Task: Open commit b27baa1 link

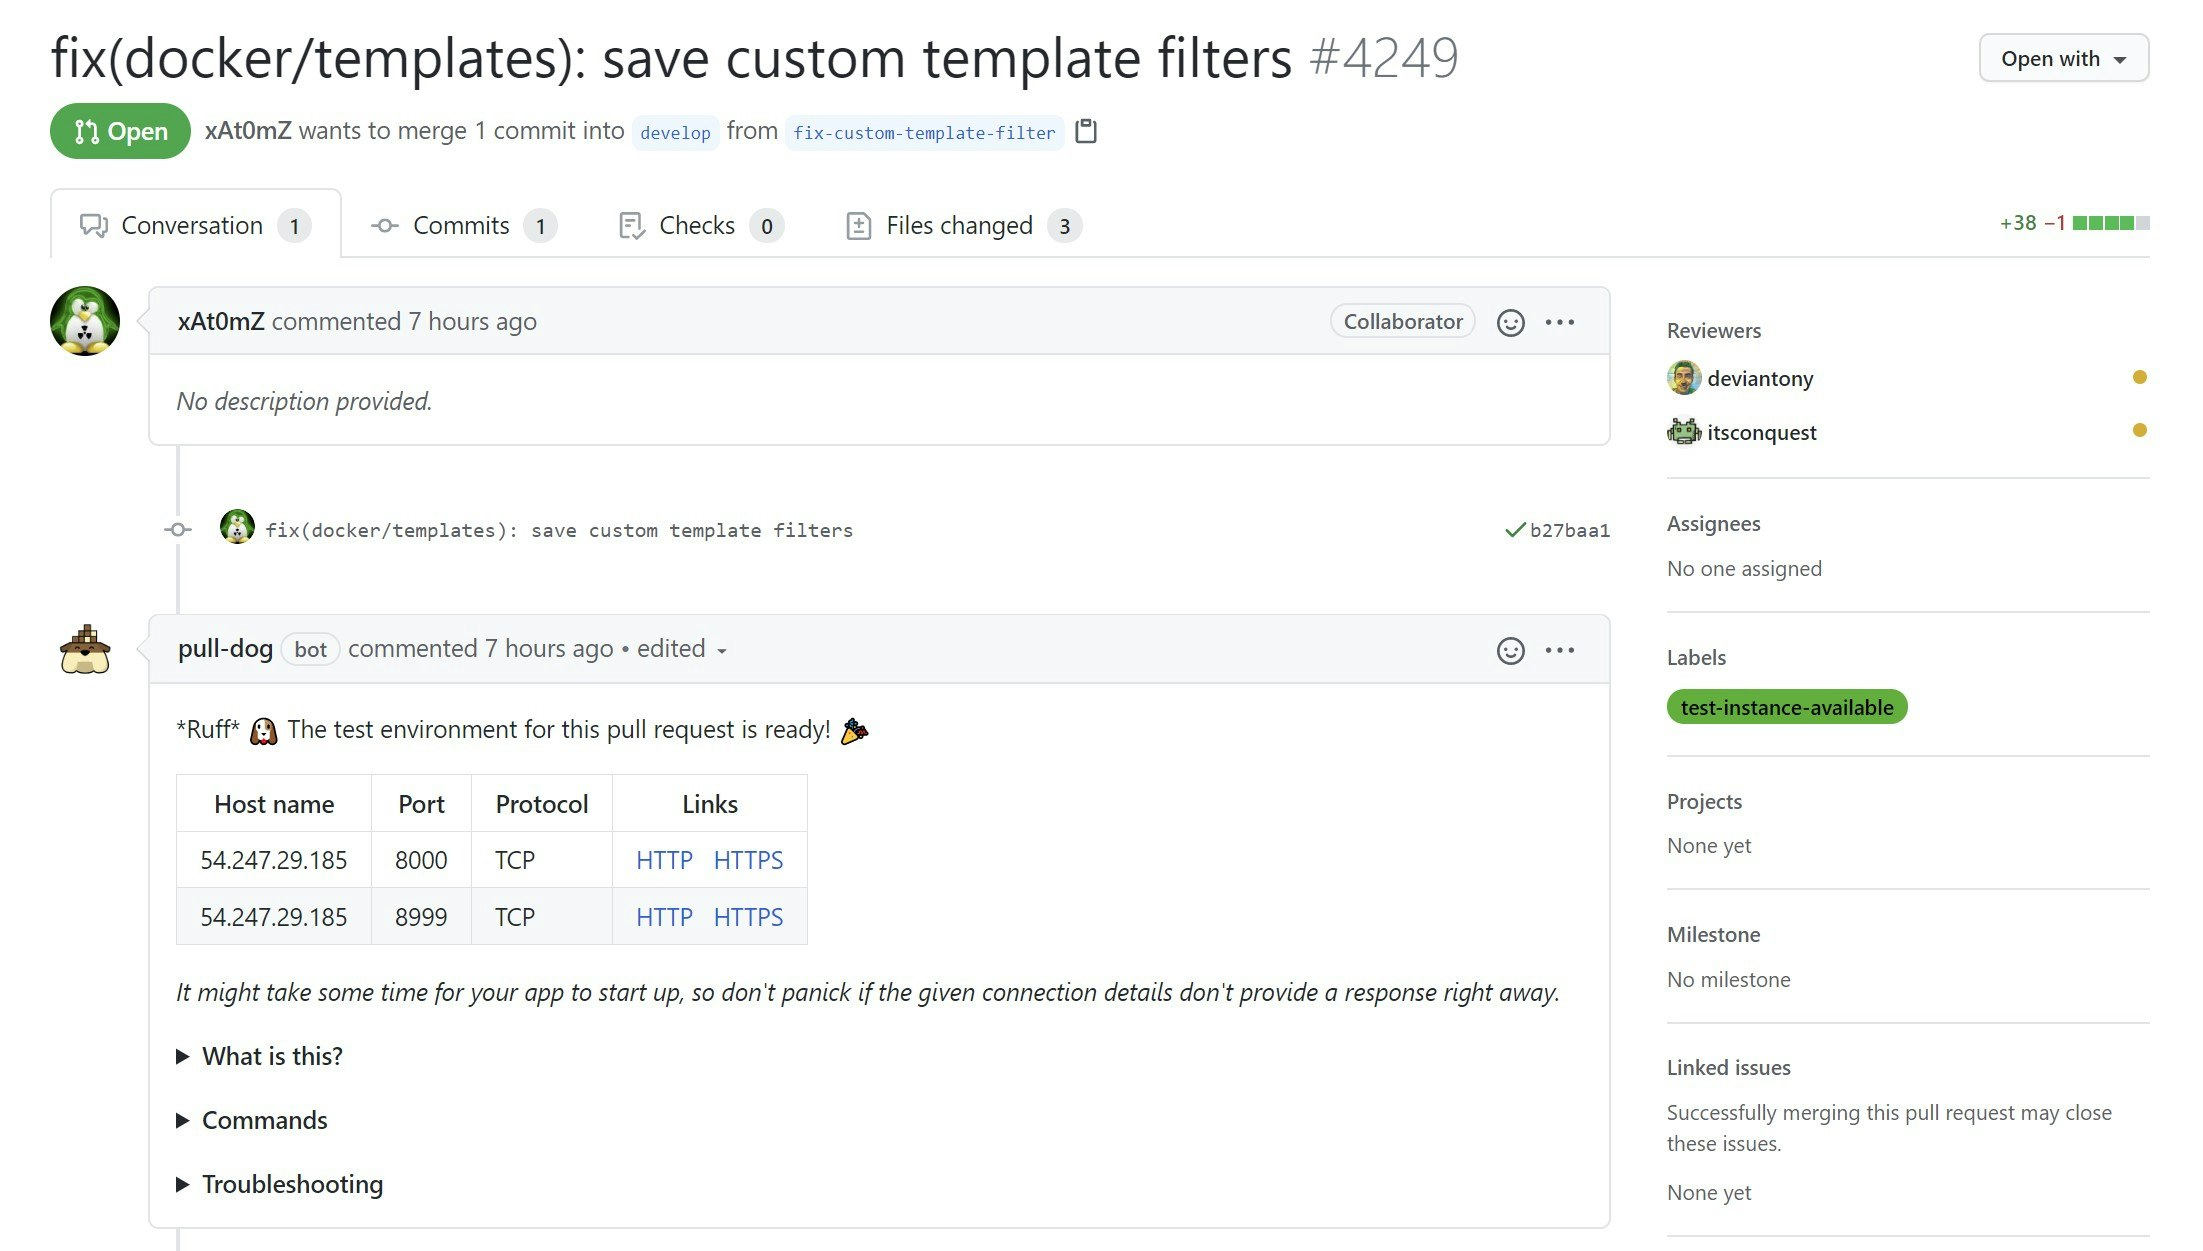Action: [1569, 530]
